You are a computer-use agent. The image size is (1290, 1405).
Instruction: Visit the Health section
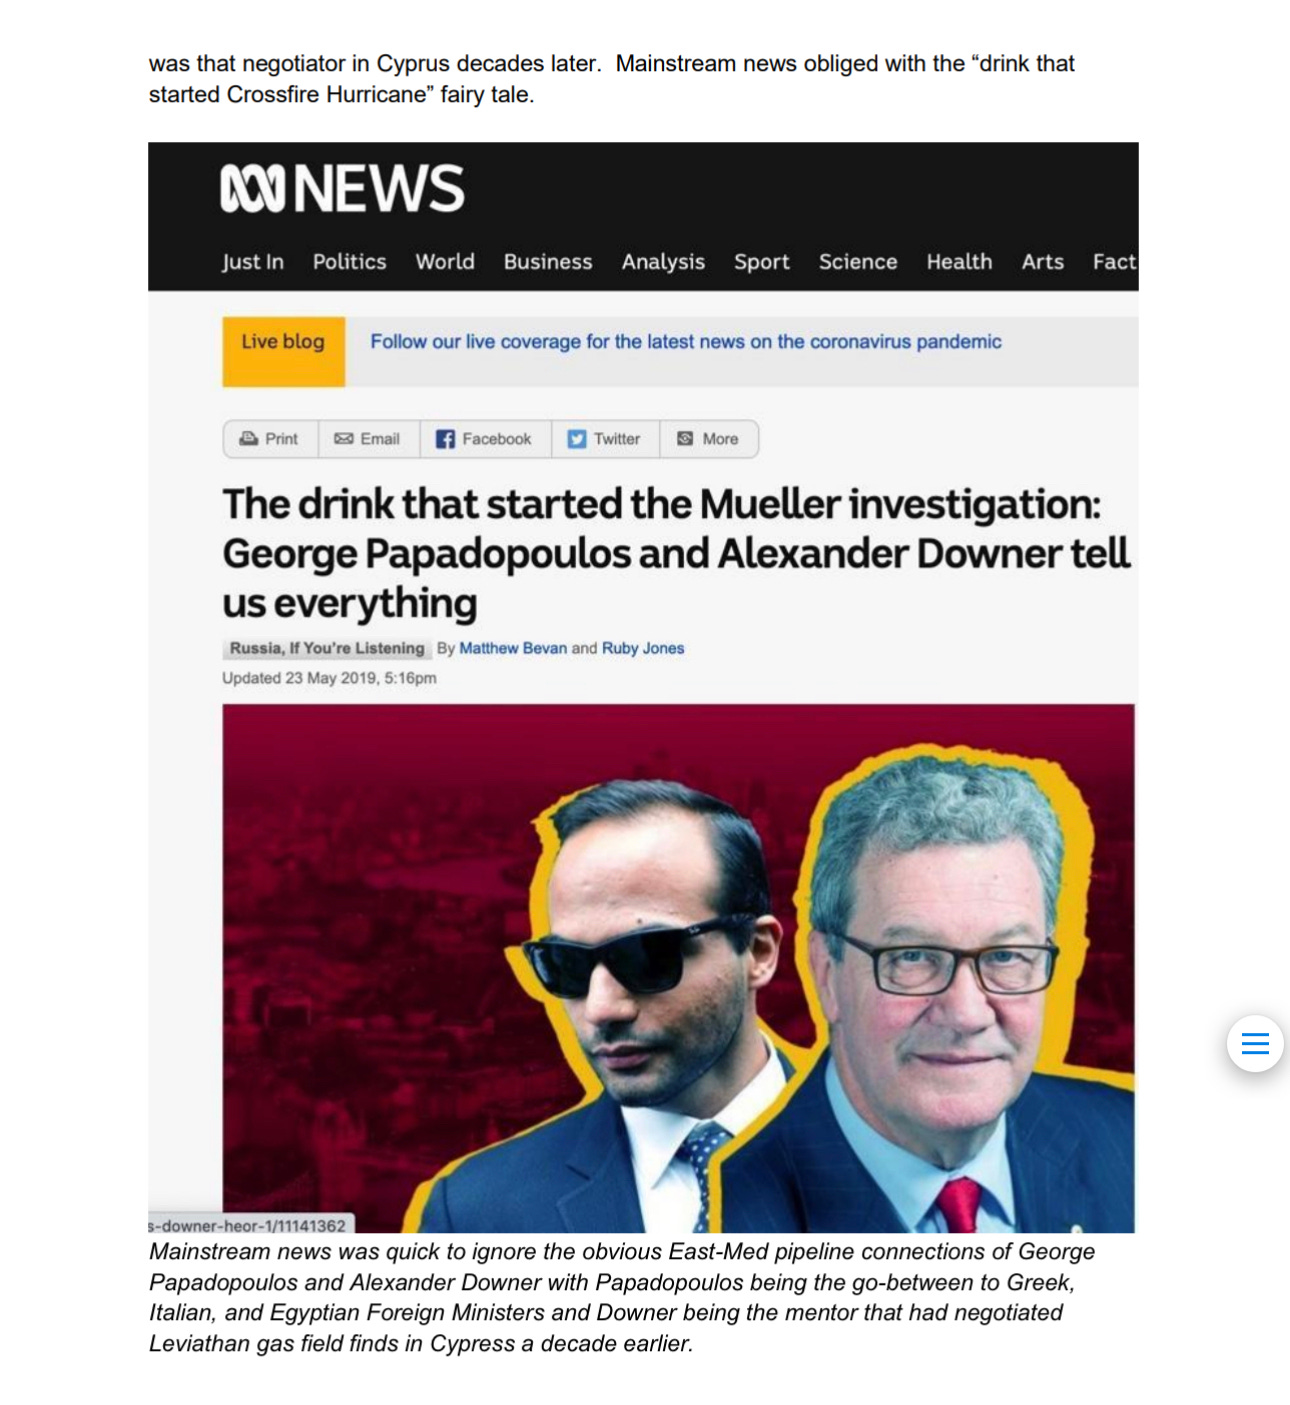pos(959,262)
